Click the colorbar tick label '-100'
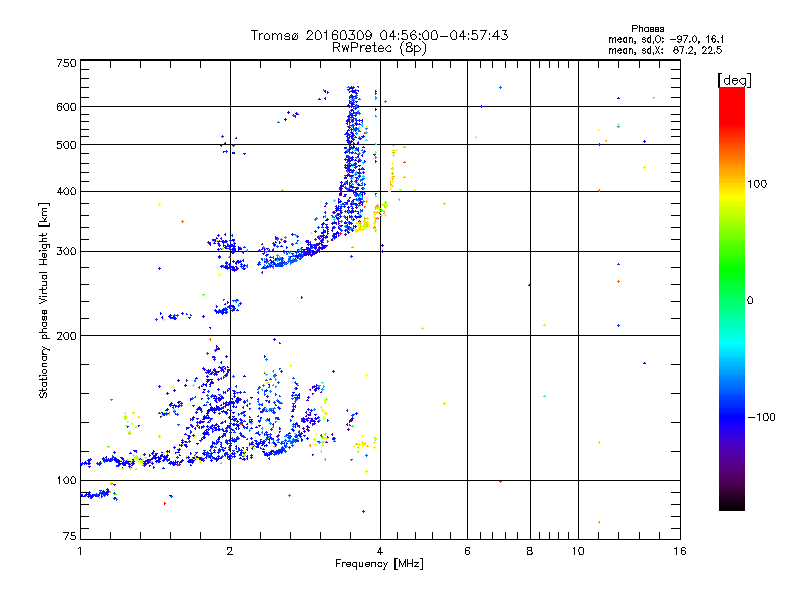 tap(761, 417)
